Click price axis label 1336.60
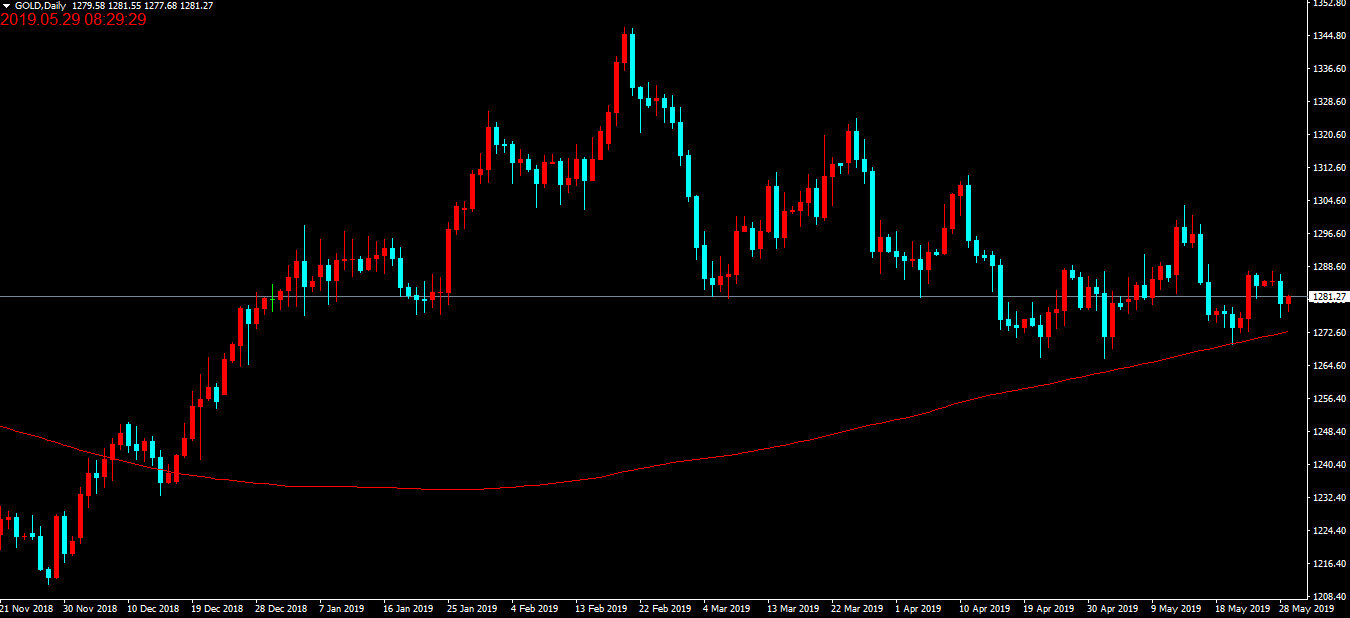The width and height of the screenshot is (1350, 618). [x=1330, y=69]
